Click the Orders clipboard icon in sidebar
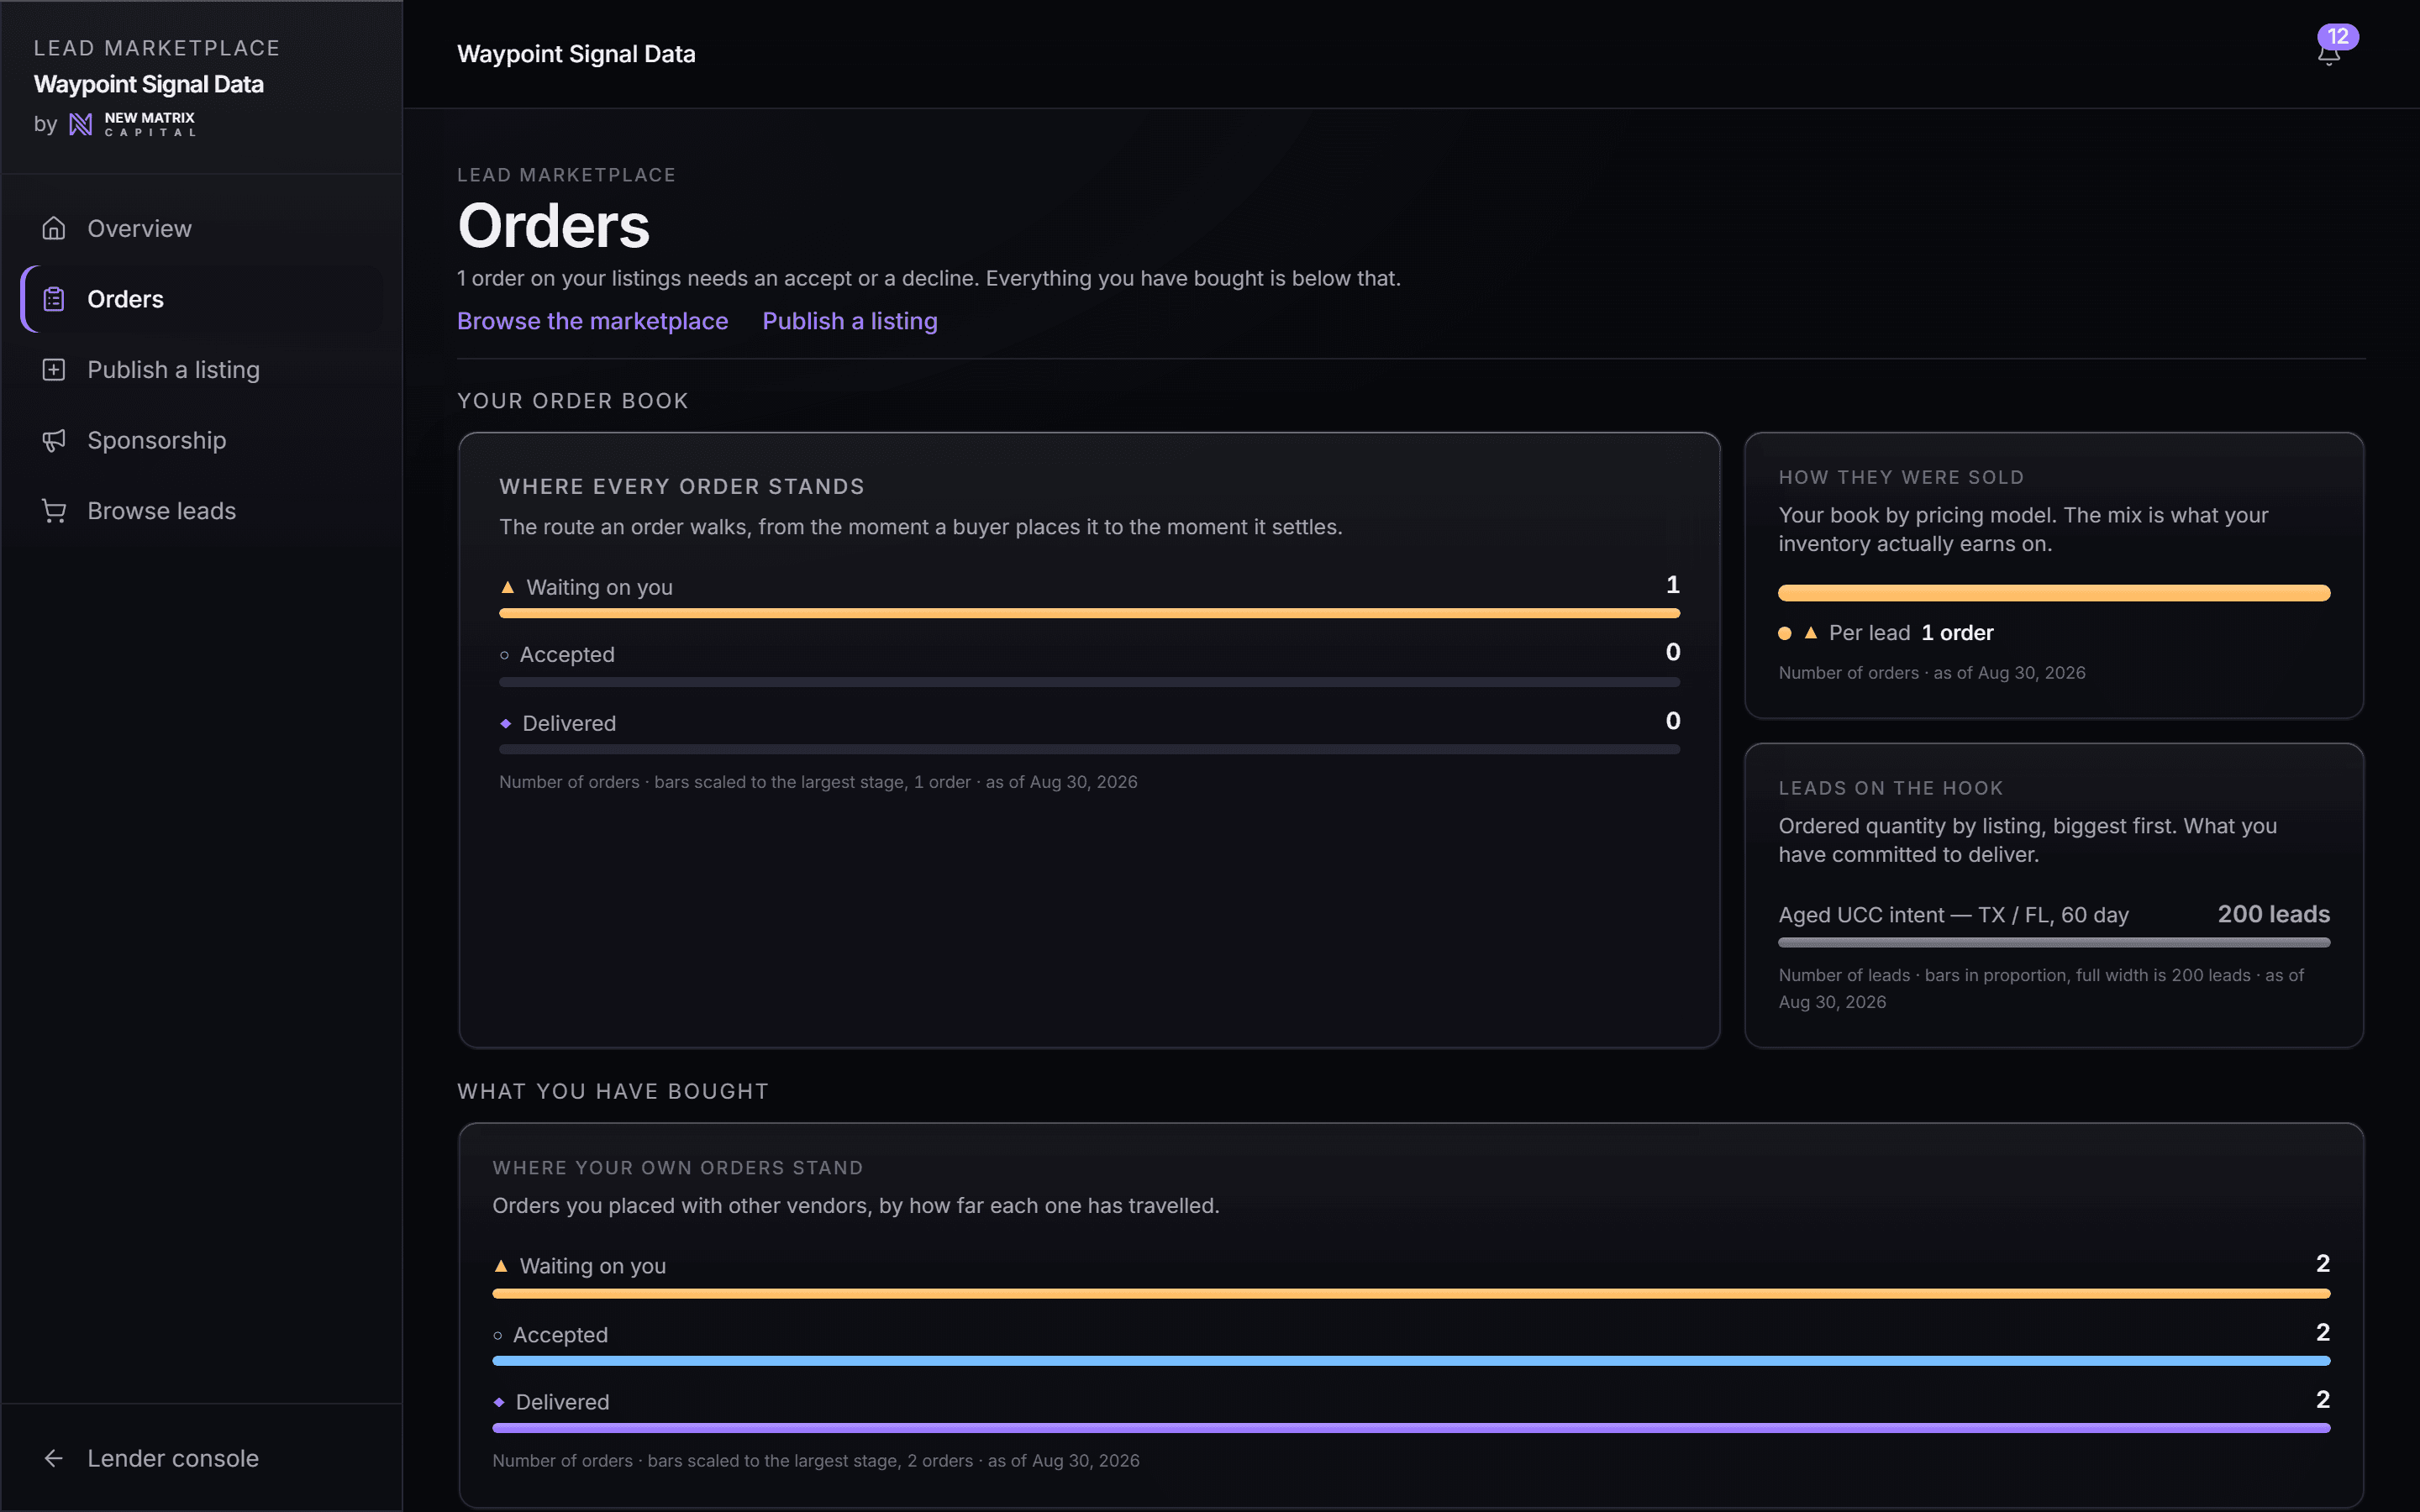2420x1512 pixels. (x=54, y=299)
